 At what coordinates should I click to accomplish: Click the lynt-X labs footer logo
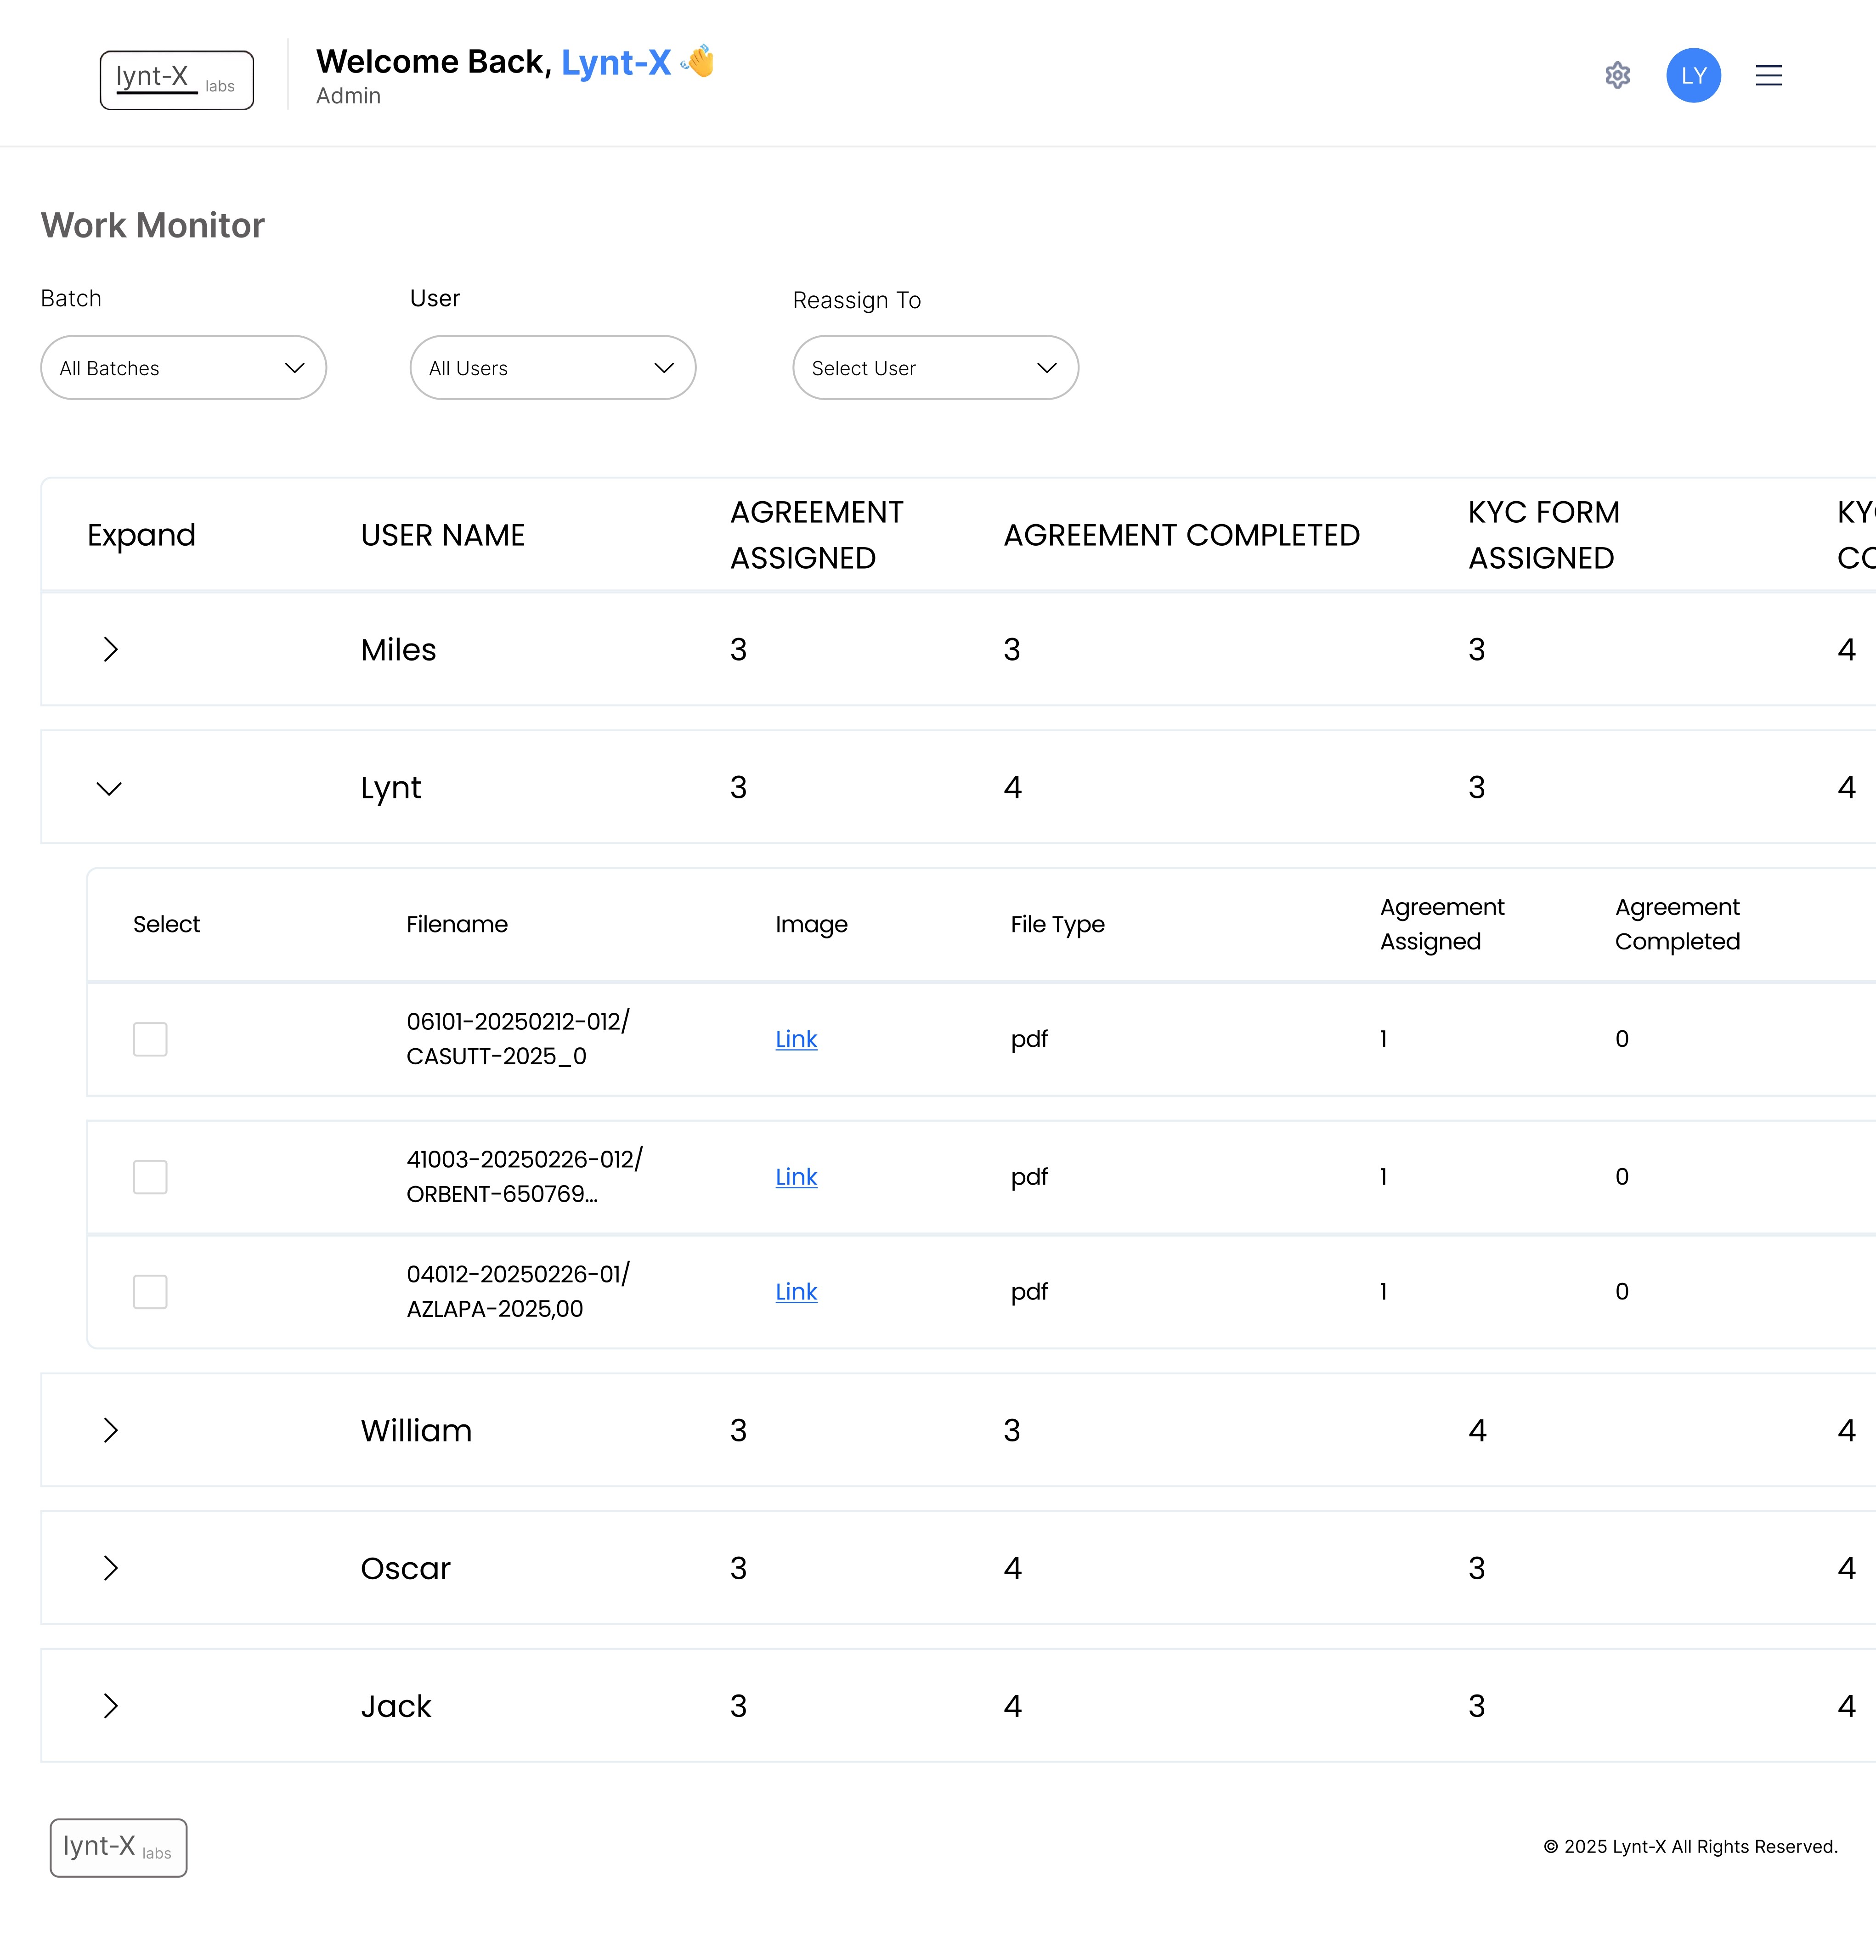(x=119, y=1847)
